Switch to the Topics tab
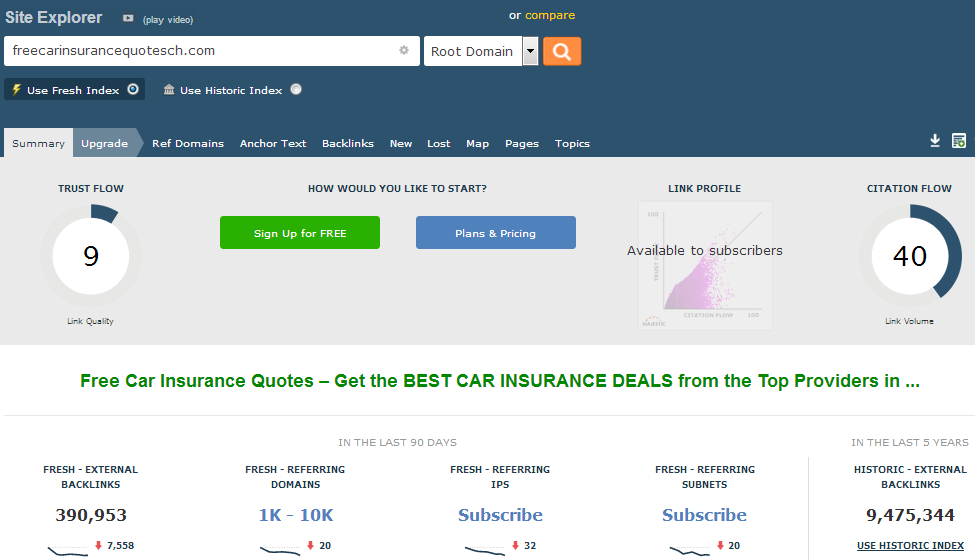 (572, 144)
